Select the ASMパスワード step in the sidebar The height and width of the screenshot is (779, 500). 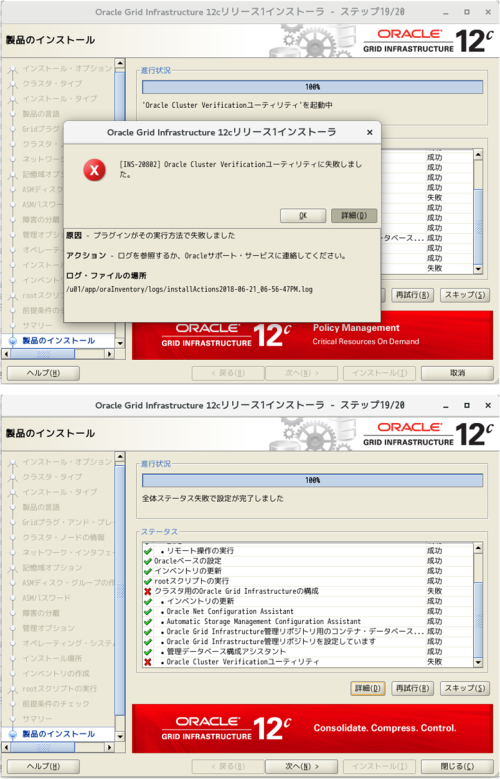click(46, 598)
